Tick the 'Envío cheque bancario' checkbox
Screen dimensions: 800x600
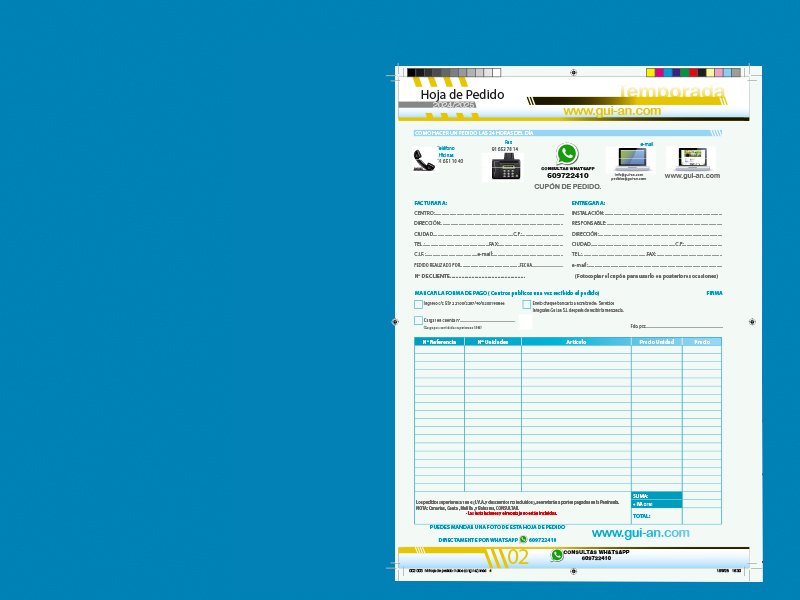pos(527,304)
